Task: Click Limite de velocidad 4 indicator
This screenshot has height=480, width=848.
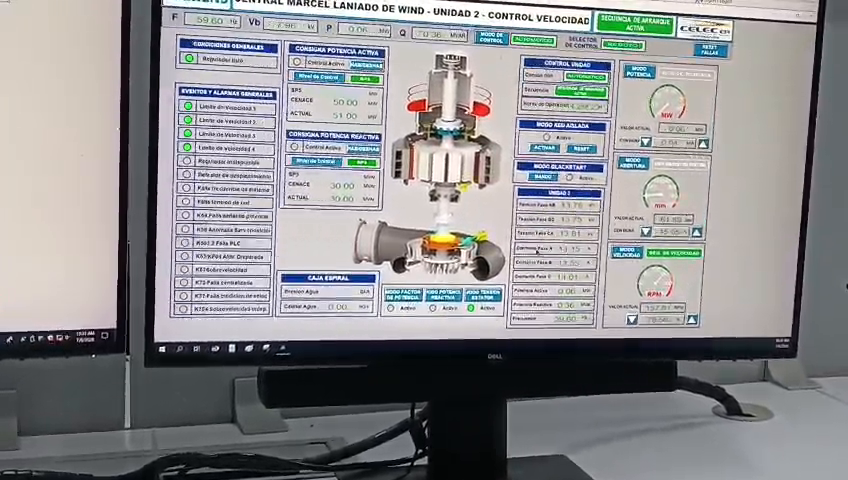Action: [187, 147]
